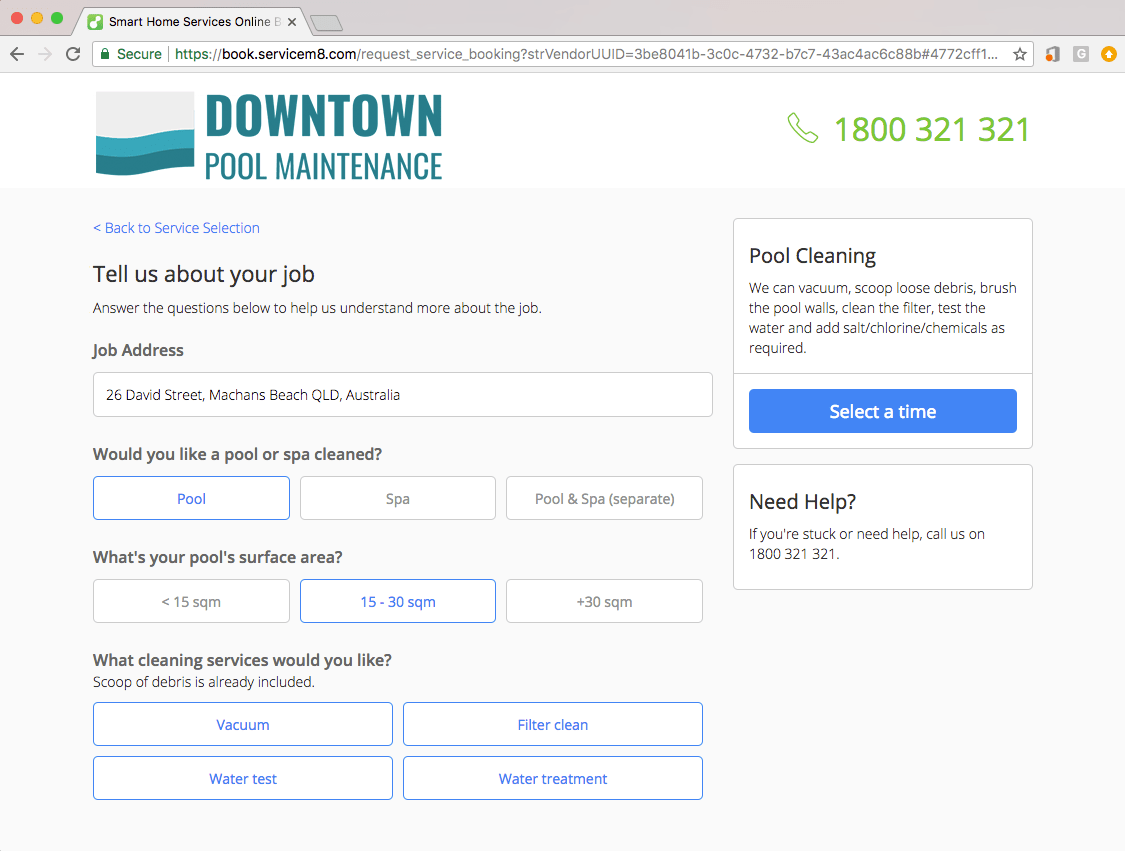Close the Smart Home Services tab
The width and height of the screenshot is (1125, 851).
click(292, 22)
